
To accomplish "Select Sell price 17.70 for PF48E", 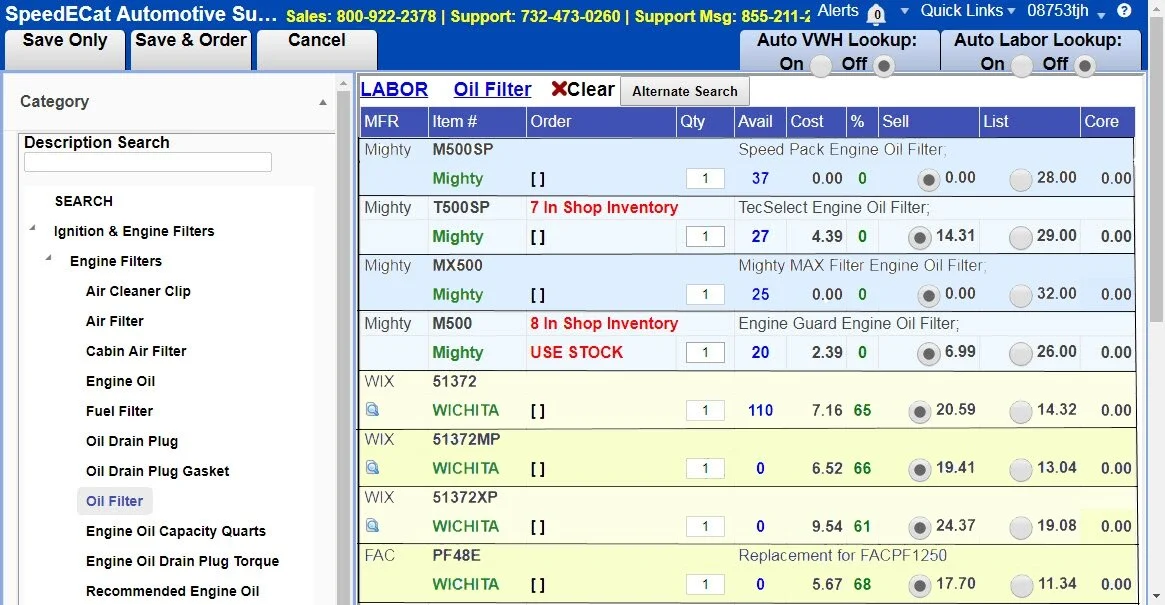I will tap(919, 586).
